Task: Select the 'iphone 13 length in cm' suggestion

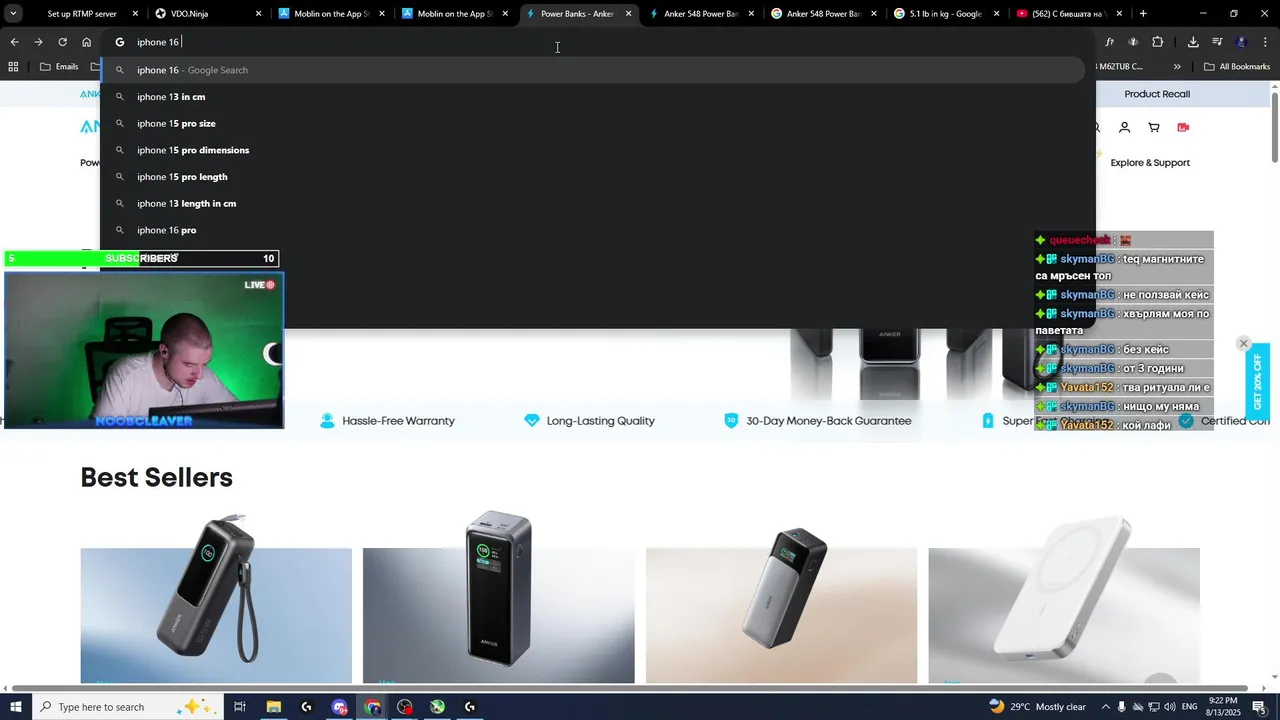Action: pyautogui.click(x=593, y=203)
